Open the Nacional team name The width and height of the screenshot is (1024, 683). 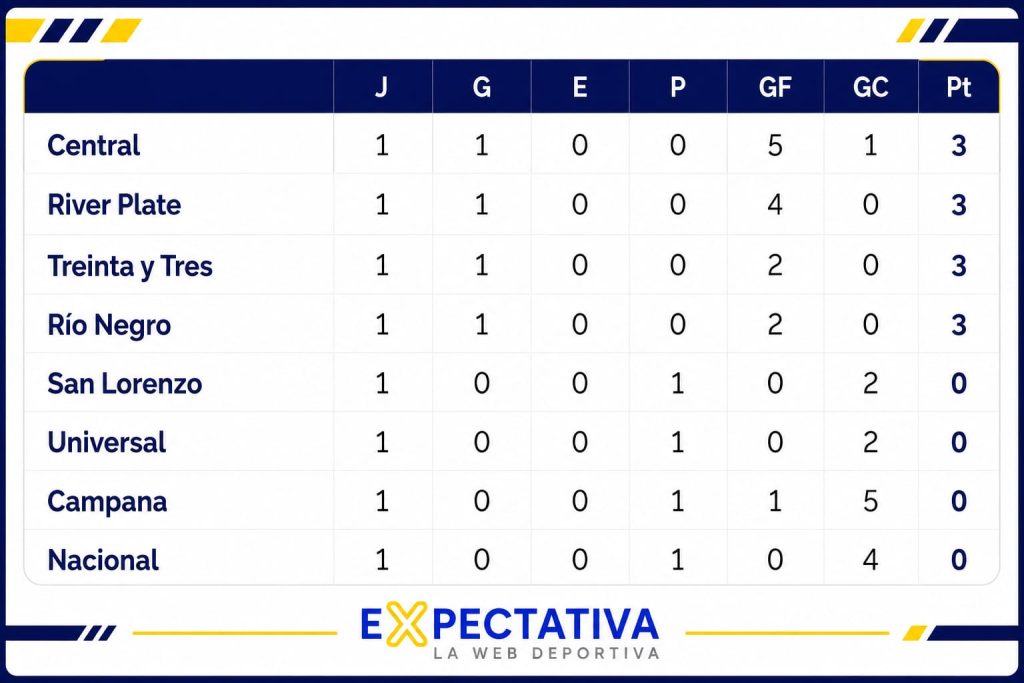tap(103, 560)
